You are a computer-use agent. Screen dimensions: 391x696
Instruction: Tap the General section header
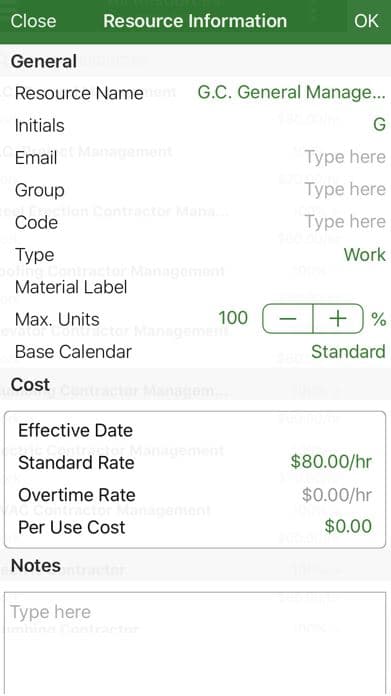point(43,61)
